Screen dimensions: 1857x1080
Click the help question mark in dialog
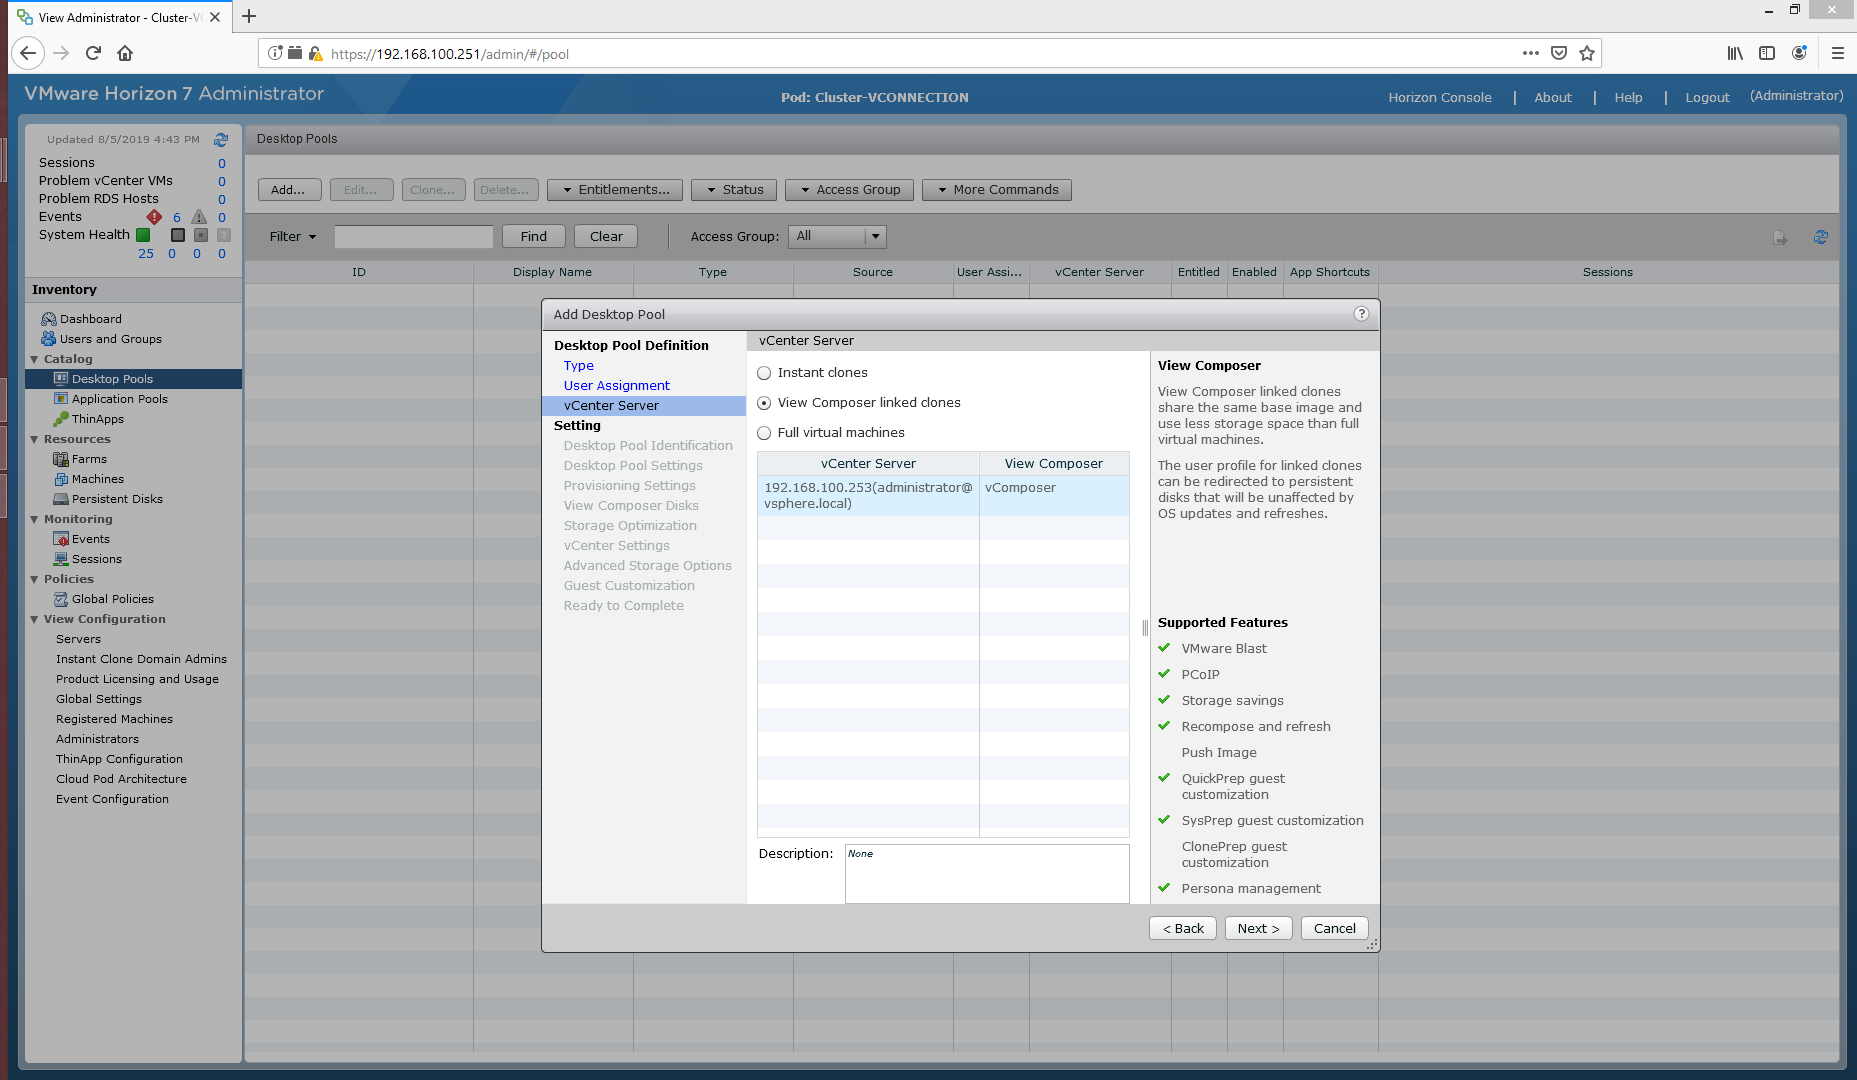pos(1361,314)
